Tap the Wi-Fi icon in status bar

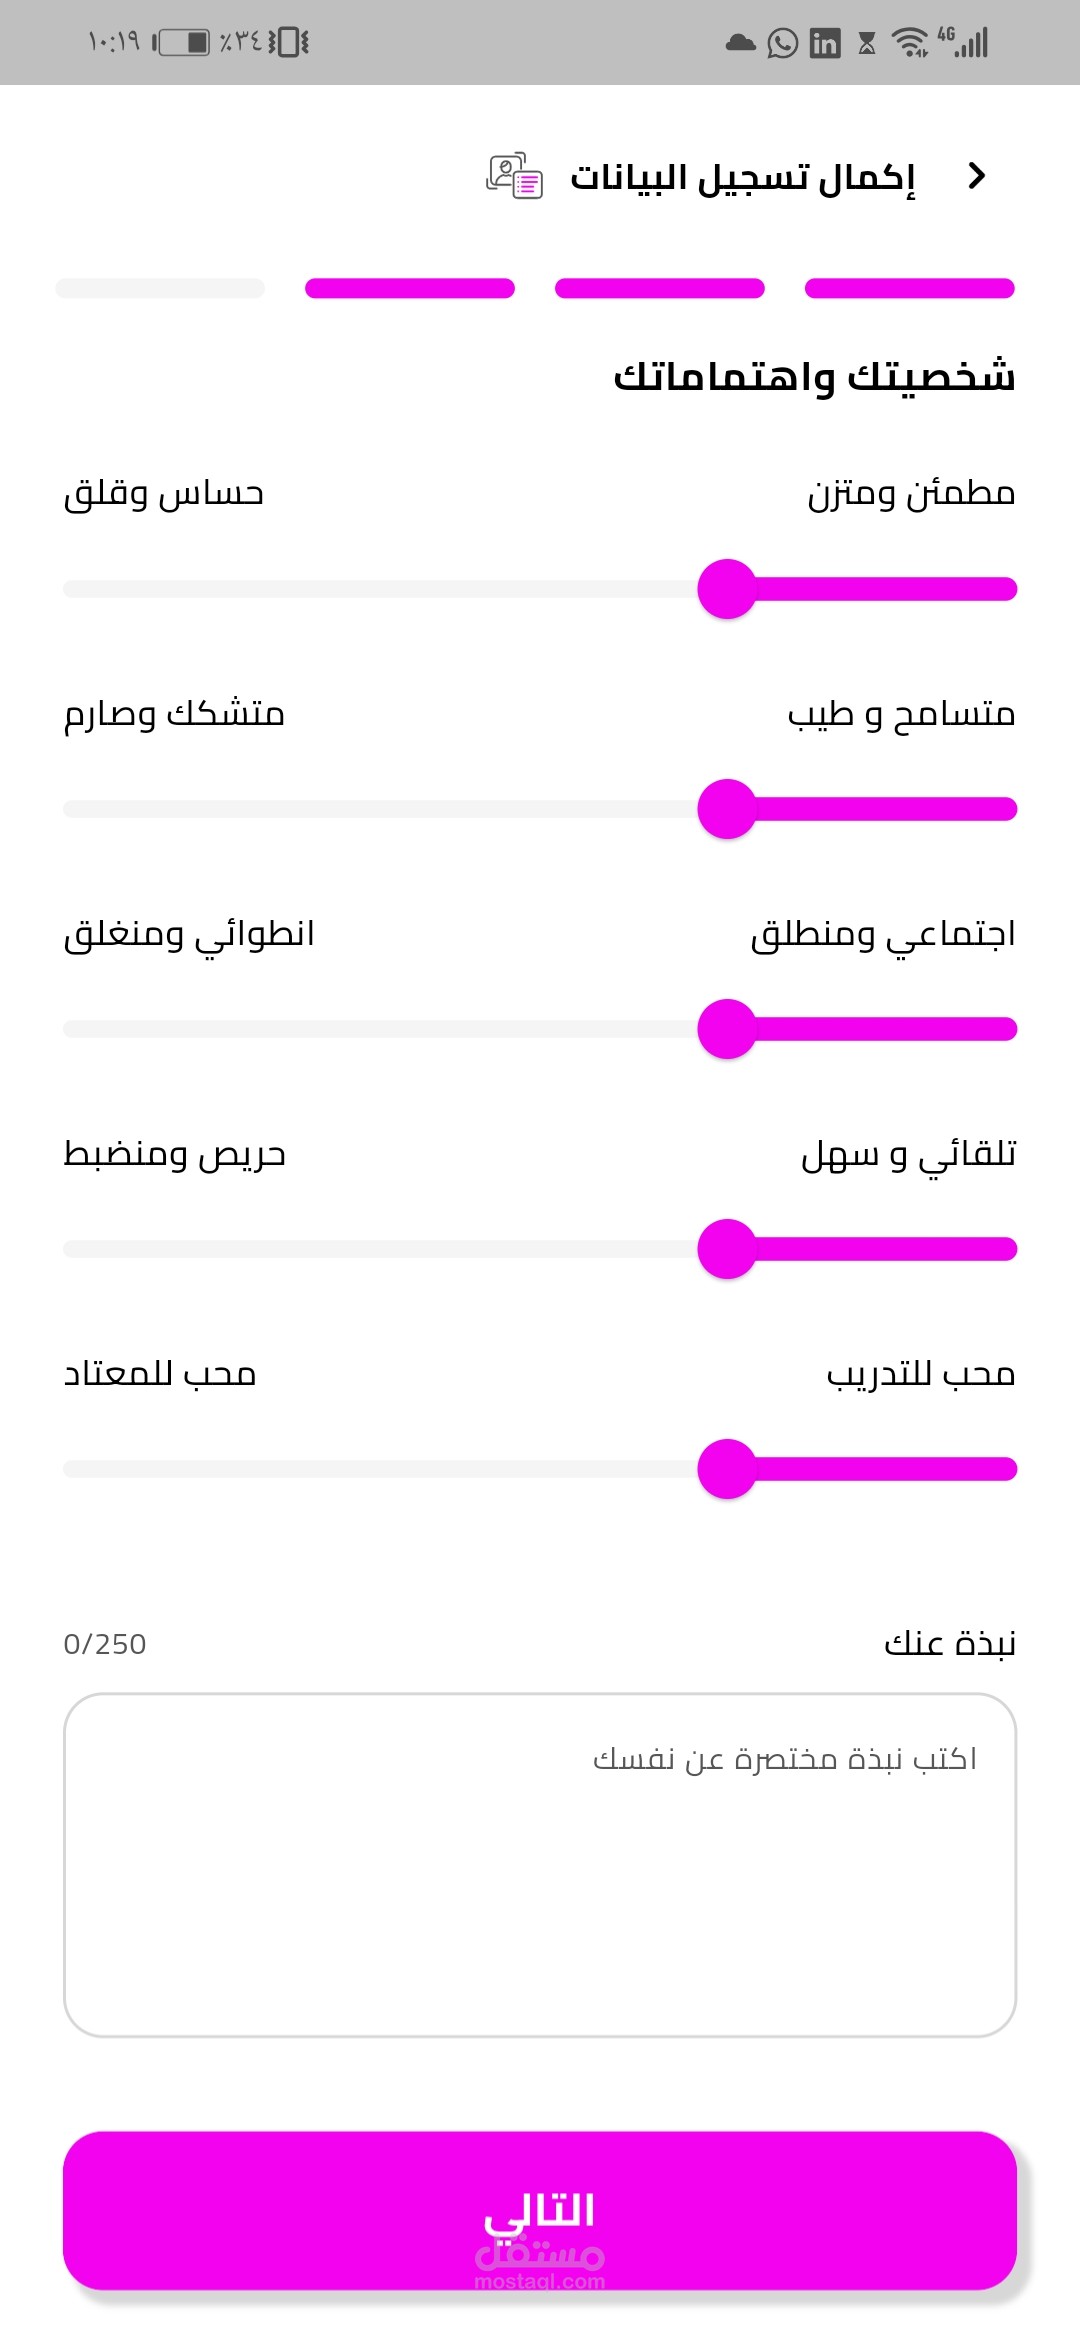pos(909,43)
